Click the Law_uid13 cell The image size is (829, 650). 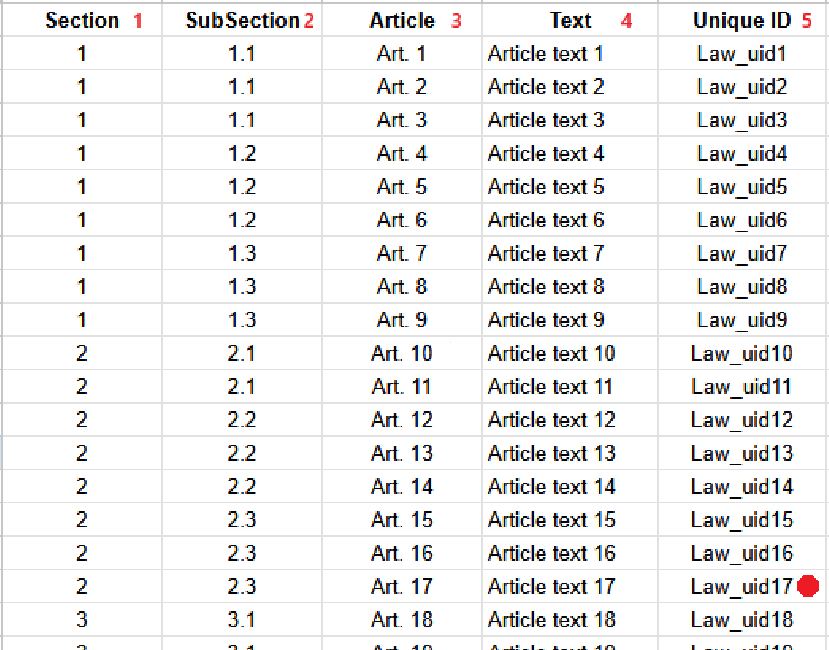(742, 454)
